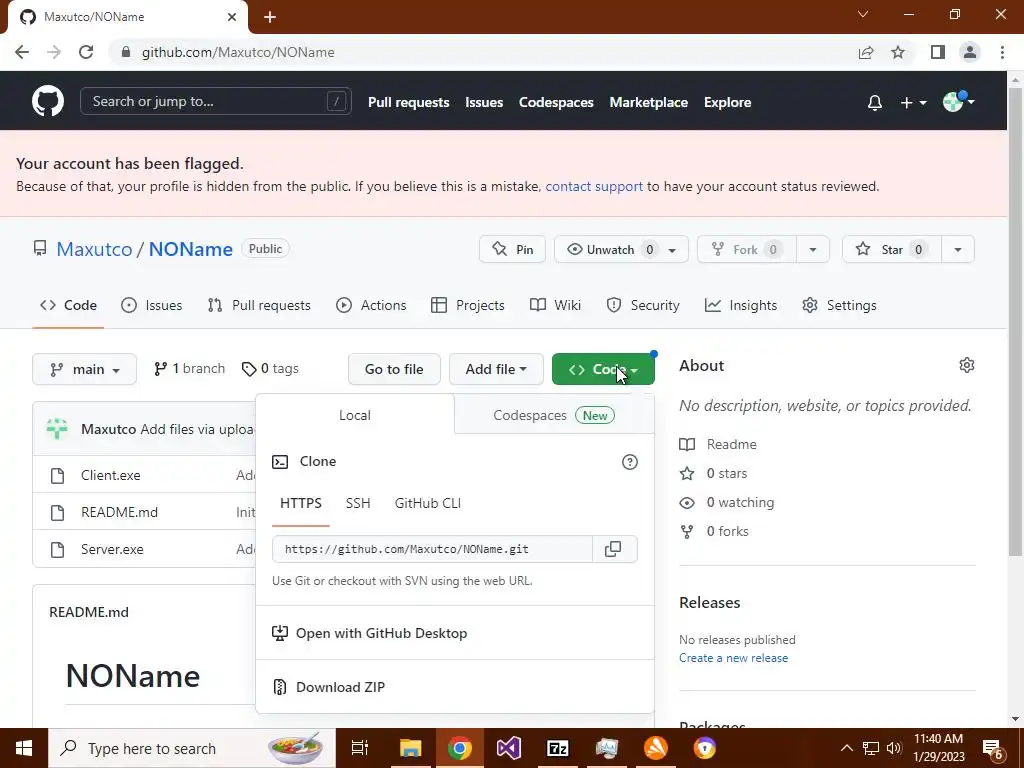Screen dimensions: 1024x768
Task: Click the Clone help question icon
Action: point(630,462)
